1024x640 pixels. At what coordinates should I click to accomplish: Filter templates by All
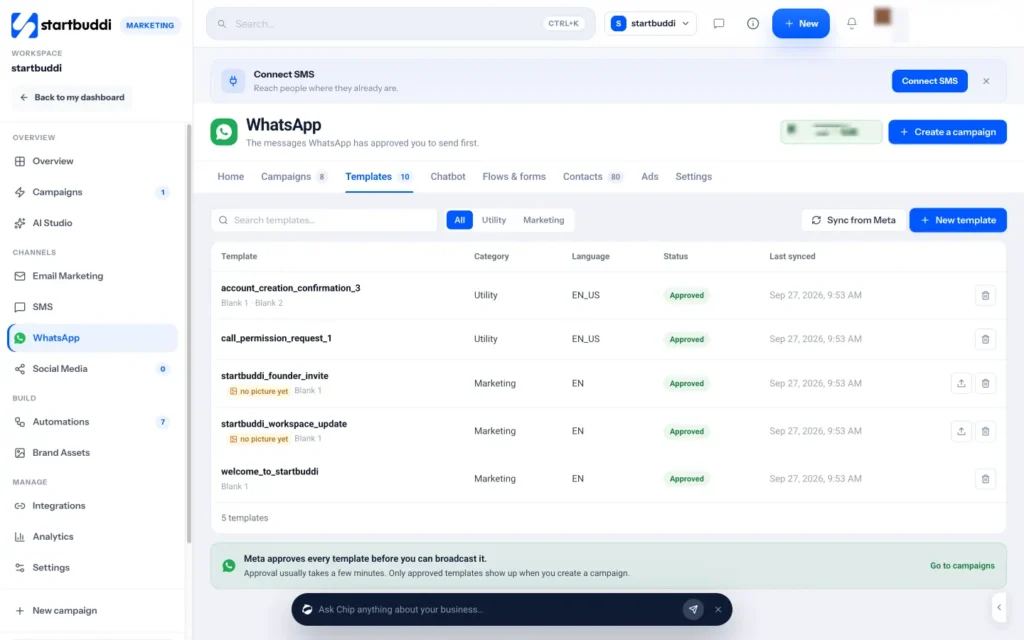point(459,220)
